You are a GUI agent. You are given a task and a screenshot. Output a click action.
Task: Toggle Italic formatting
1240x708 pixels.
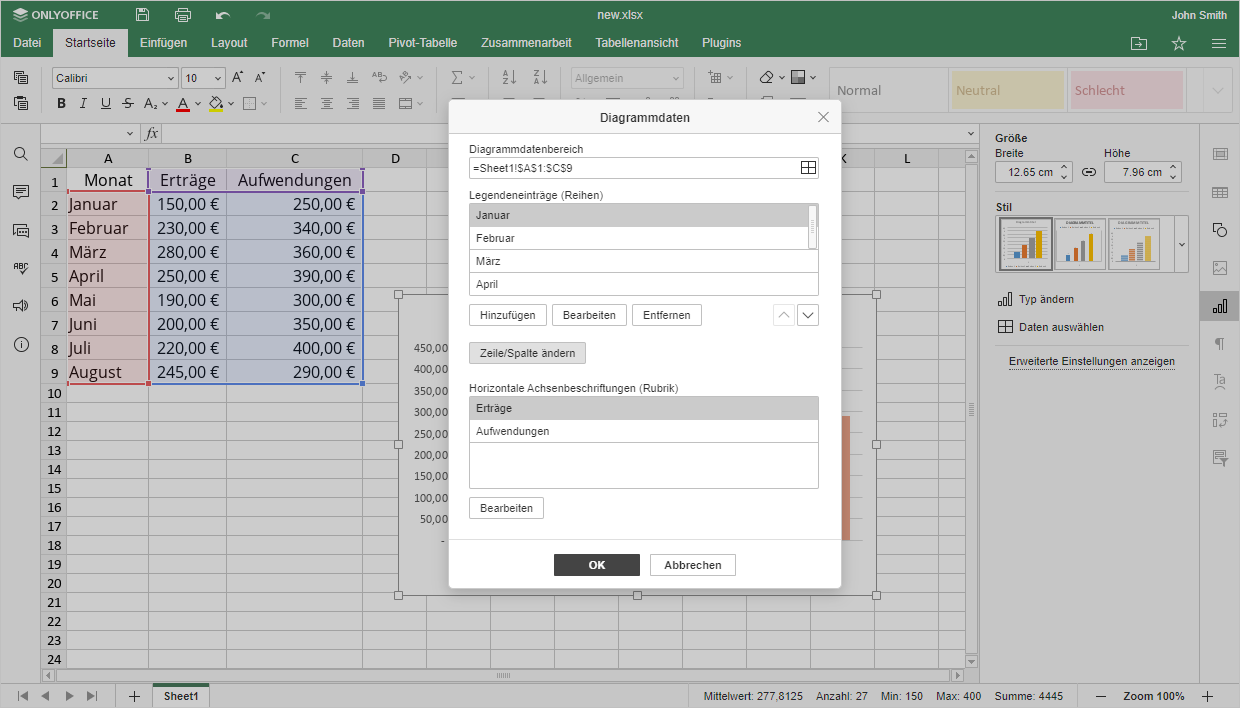tap(83, 103)
